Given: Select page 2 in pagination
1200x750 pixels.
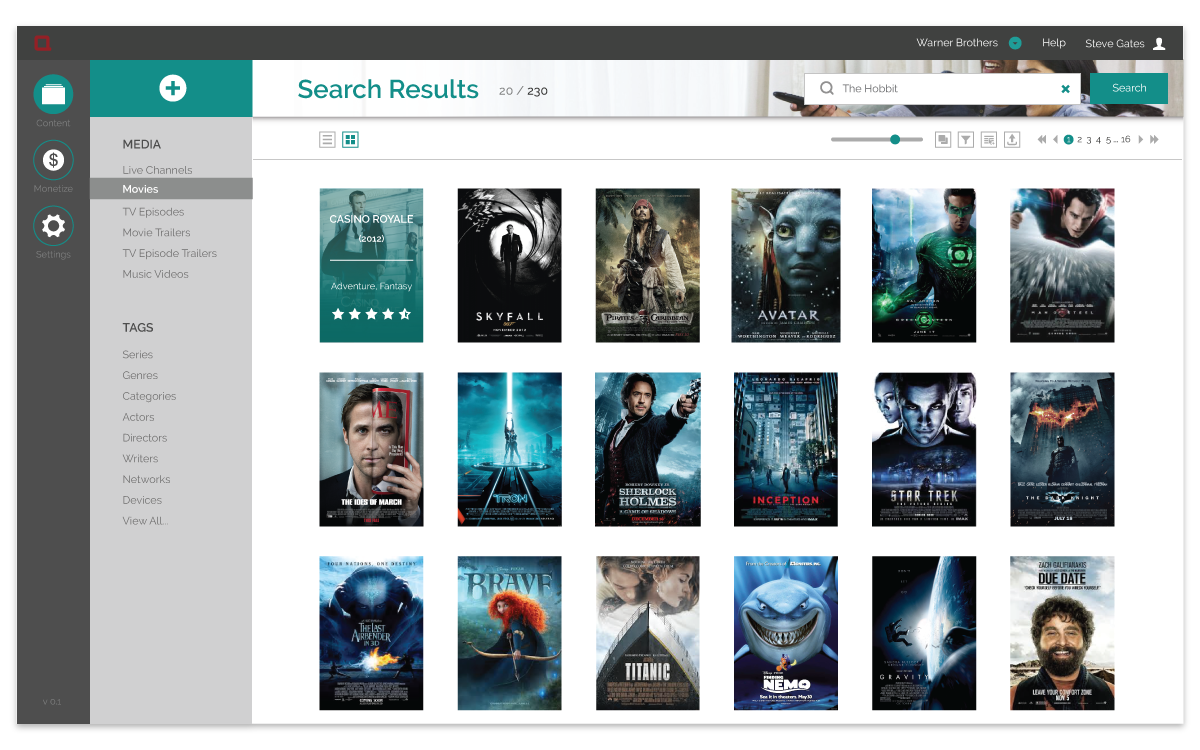Looking at the screenshot, I should pyautogui.click(x=1080, y=140).
